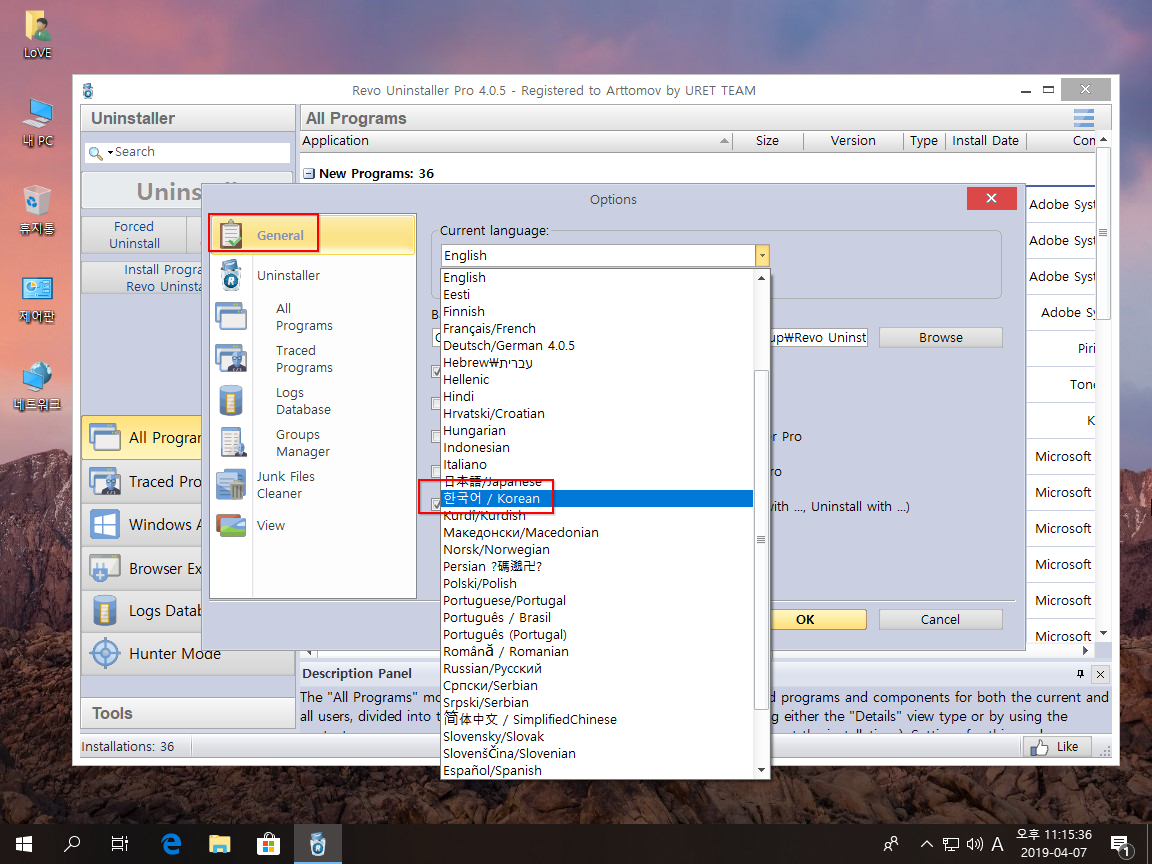Viewport: 1152px width, 864px height.
Task: Click Type column header
Action: pyautogui.click(x=924, y=140)
